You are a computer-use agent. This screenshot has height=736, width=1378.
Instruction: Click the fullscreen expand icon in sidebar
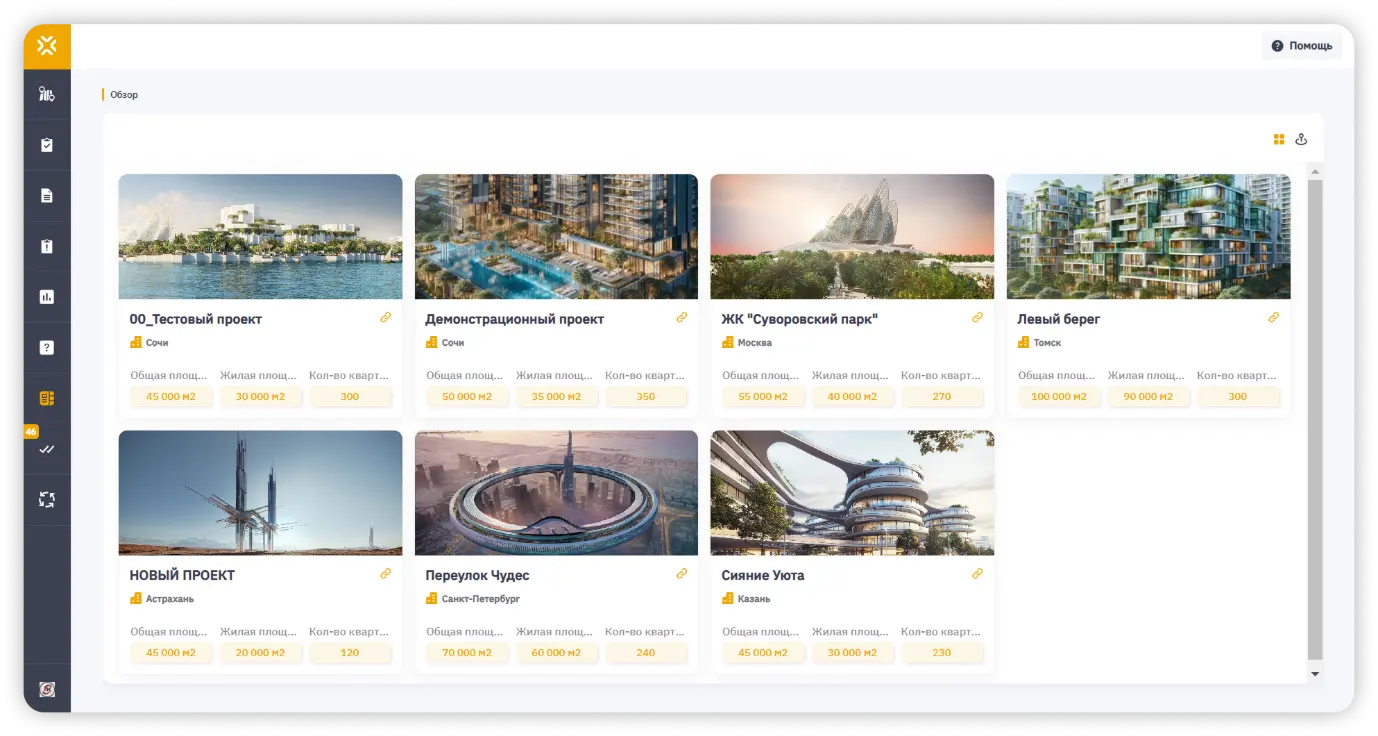pos(46,499)
